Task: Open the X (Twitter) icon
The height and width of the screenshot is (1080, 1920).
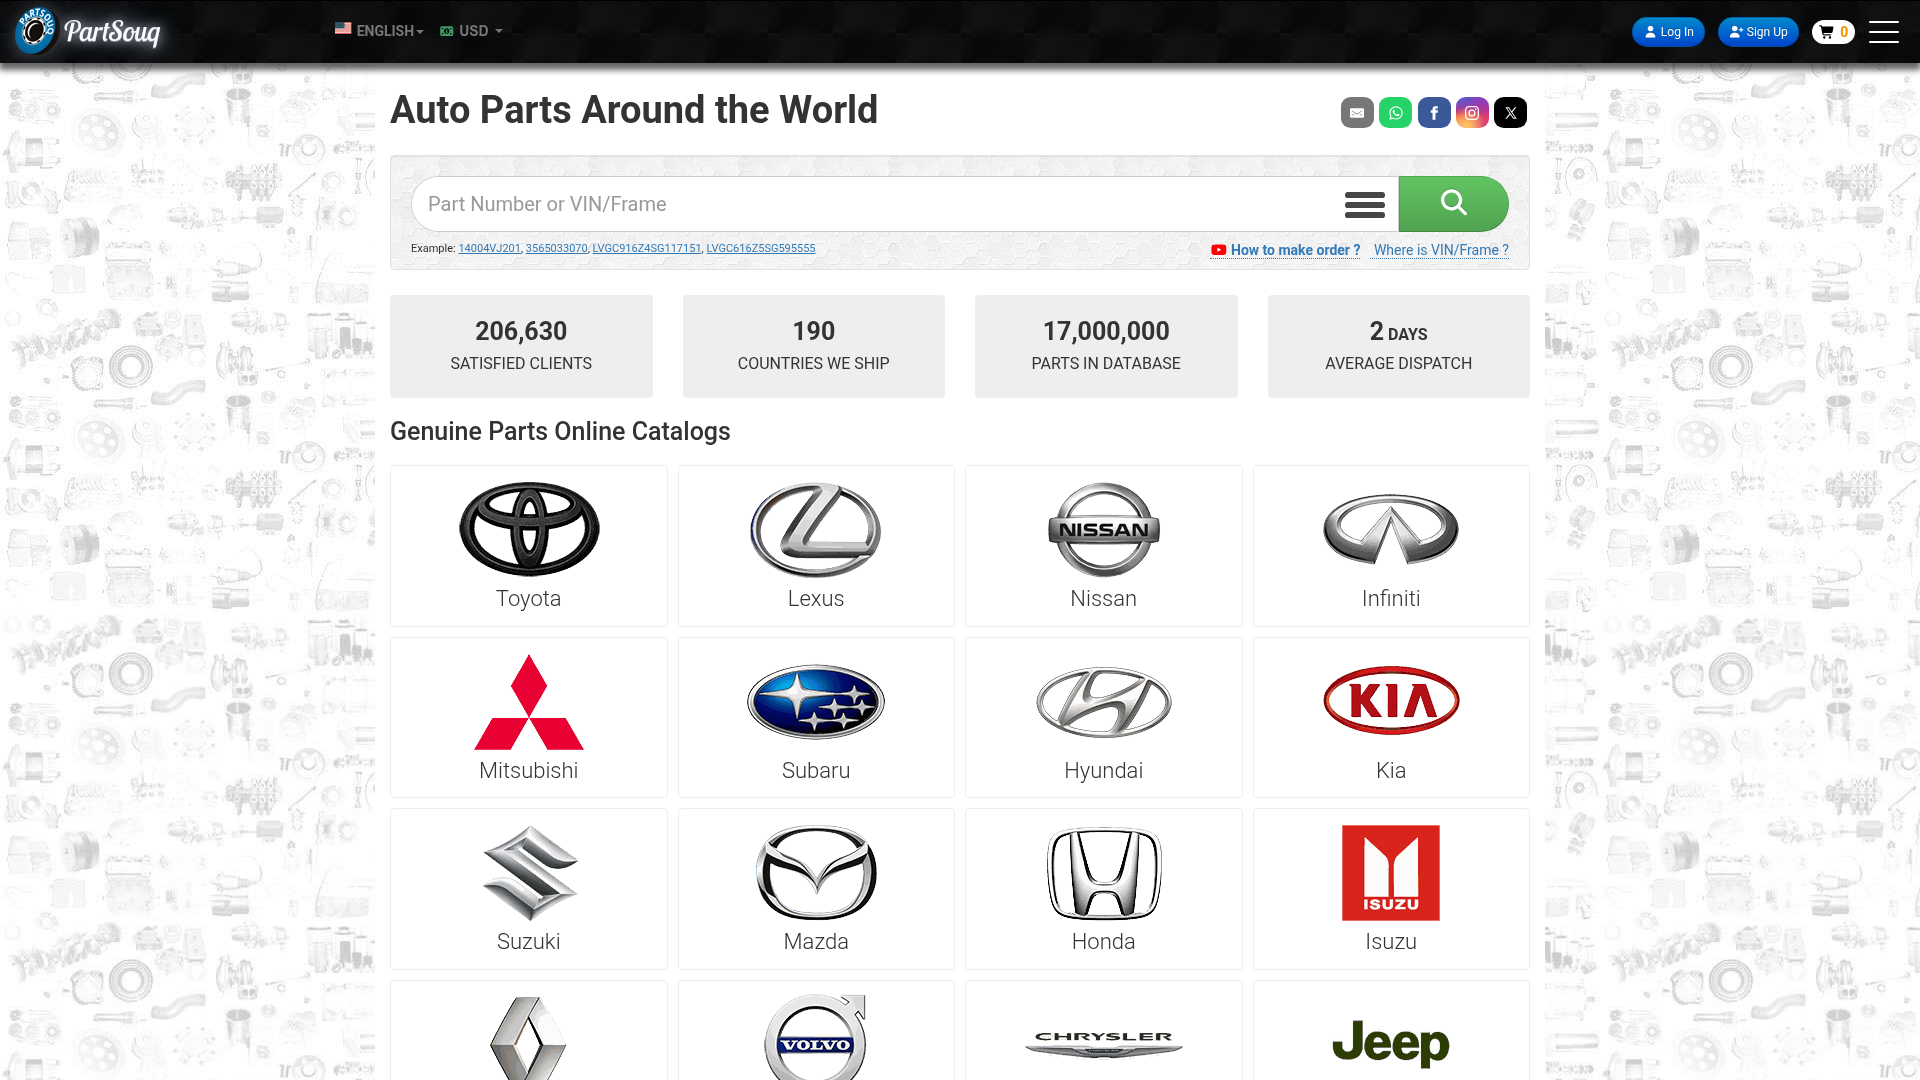Action: [1510, 113]
